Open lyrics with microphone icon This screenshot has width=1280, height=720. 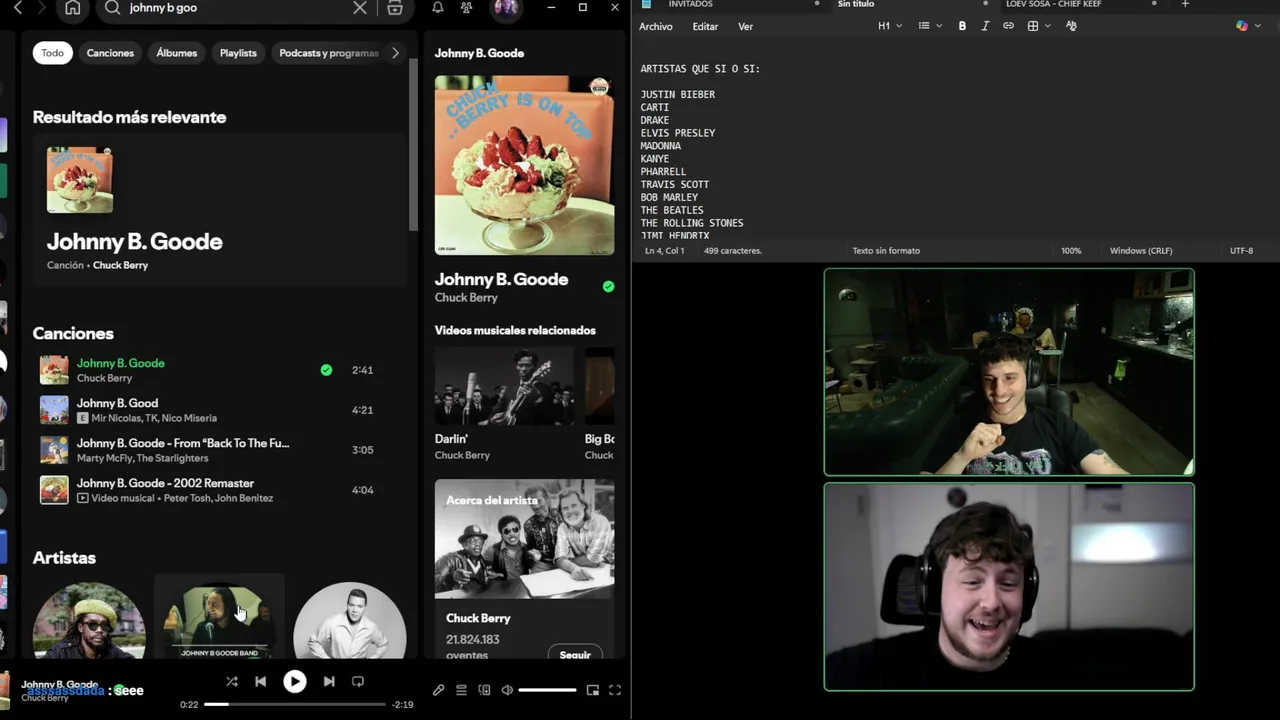[438, 690]
